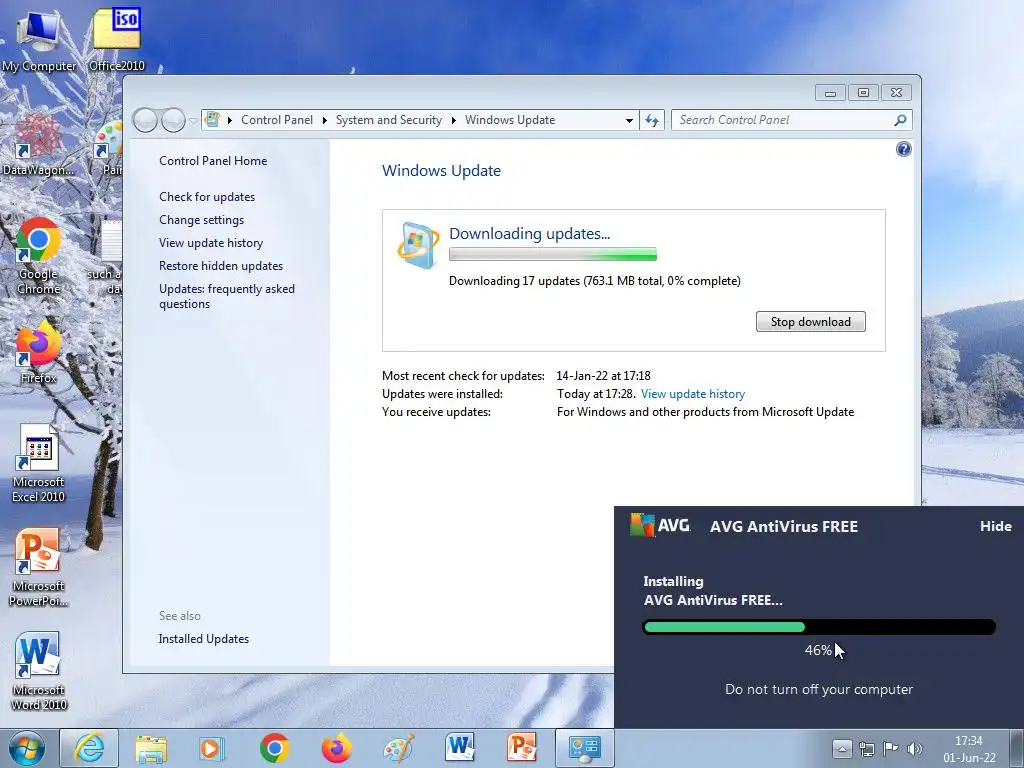1024x768 pixels.
Task: Click the Windows Update page heading
Action: 441,170
